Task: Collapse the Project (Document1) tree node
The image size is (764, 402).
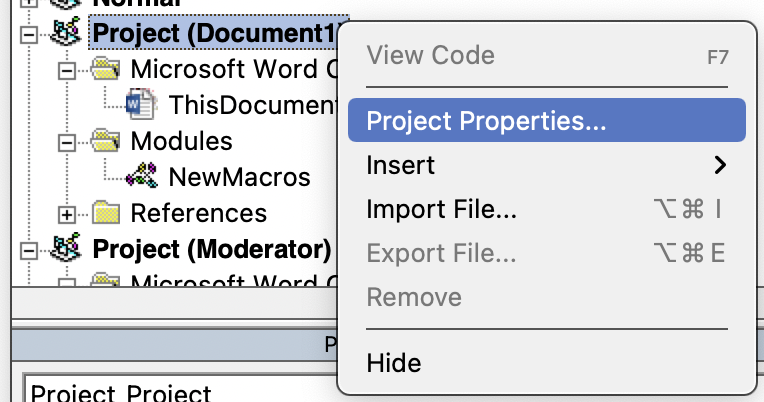Action: tap(29, 35)
